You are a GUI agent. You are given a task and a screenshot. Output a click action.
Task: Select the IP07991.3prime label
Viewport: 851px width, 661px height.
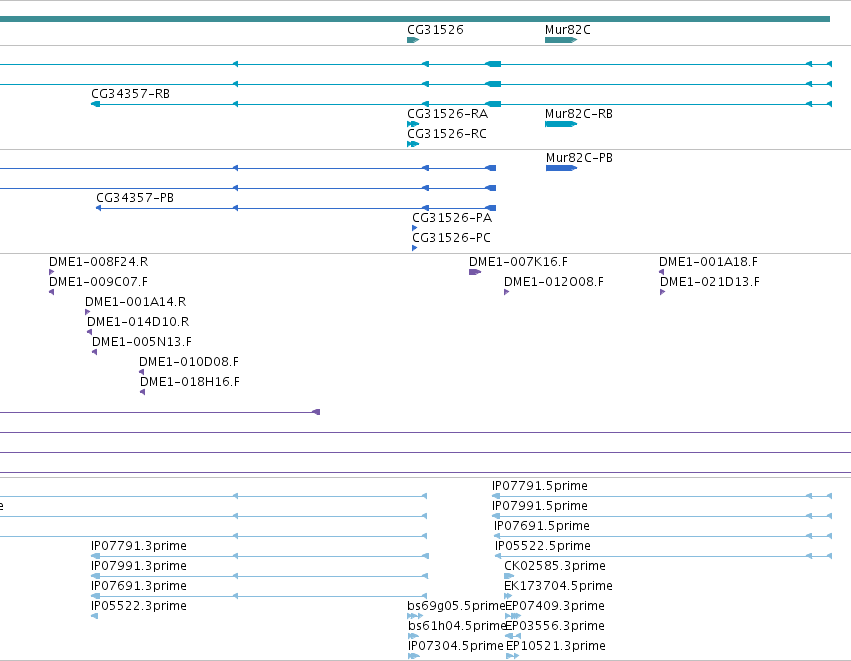coord(139,567)
